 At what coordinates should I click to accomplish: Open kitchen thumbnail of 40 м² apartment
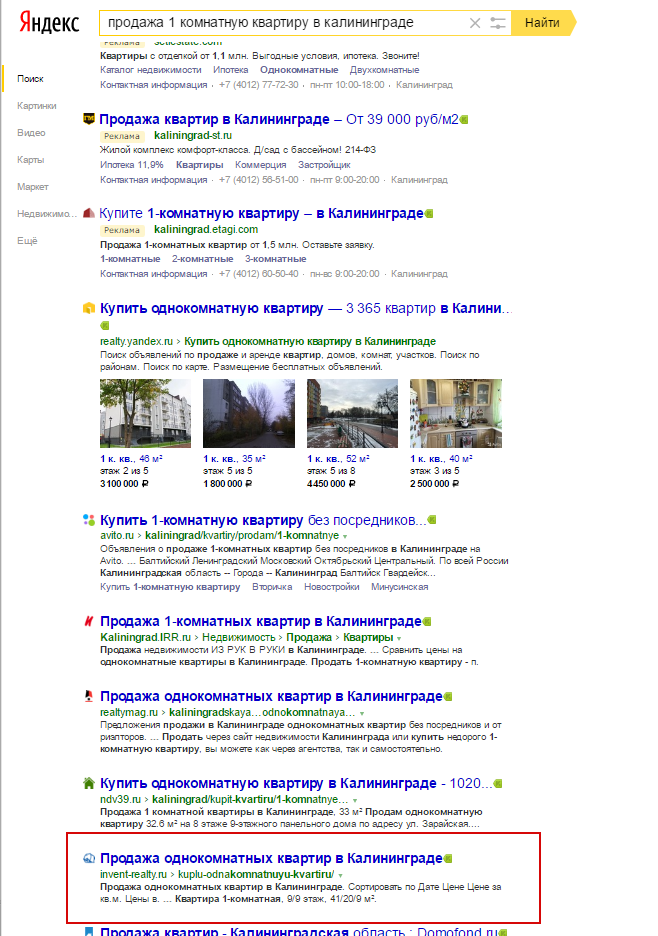point(456,413)
